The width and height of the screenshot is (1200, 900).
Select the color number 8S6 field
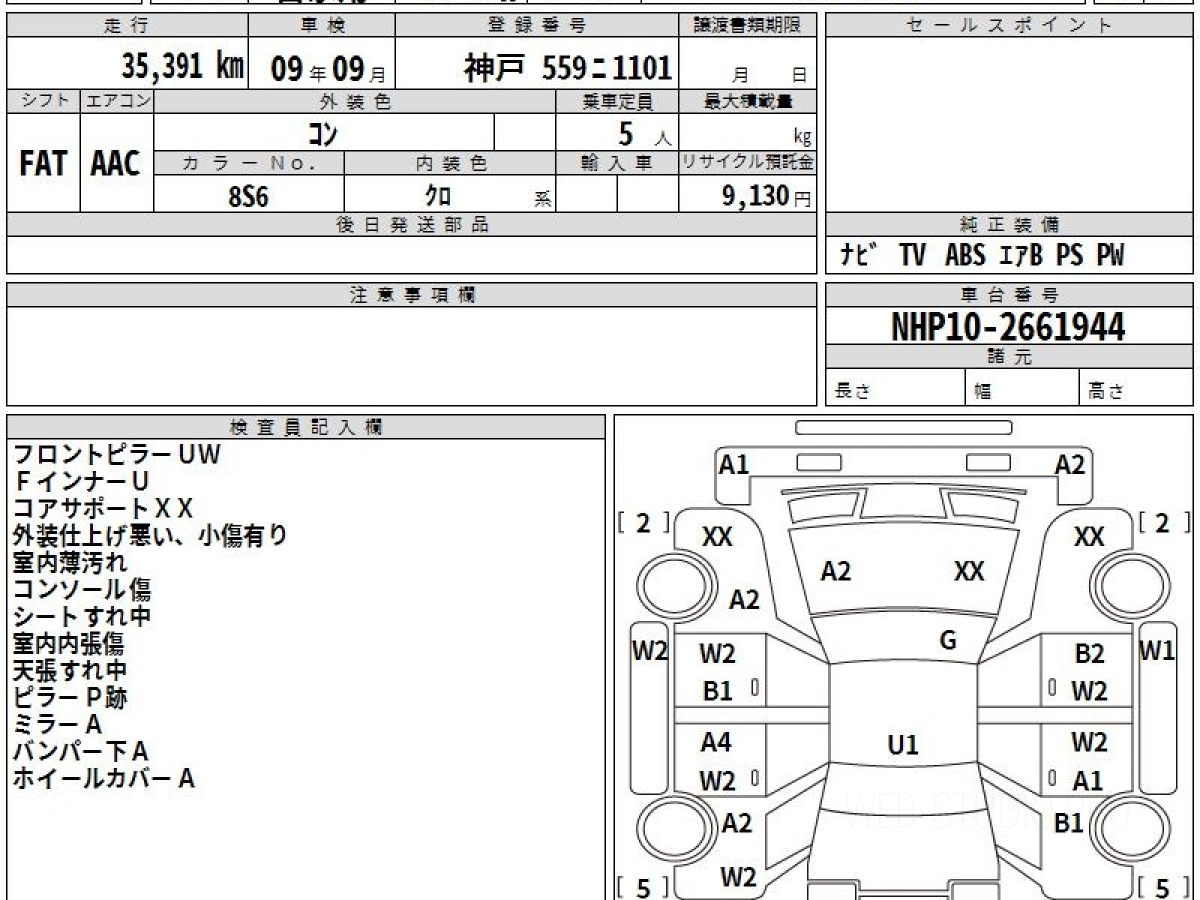tap(249, 196)
